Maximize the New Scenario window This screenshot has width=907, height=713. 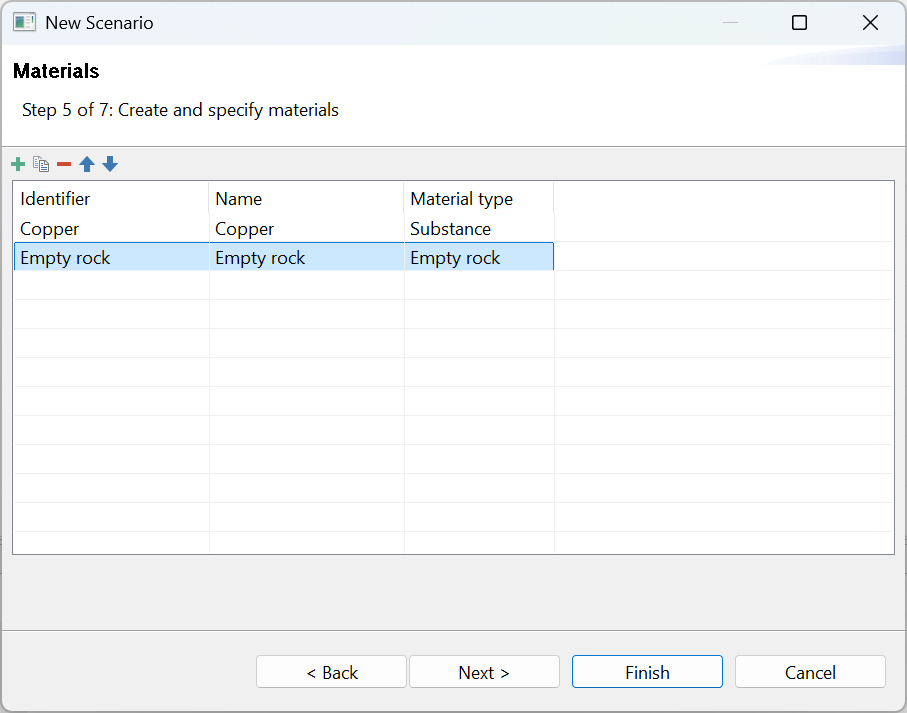799,23
